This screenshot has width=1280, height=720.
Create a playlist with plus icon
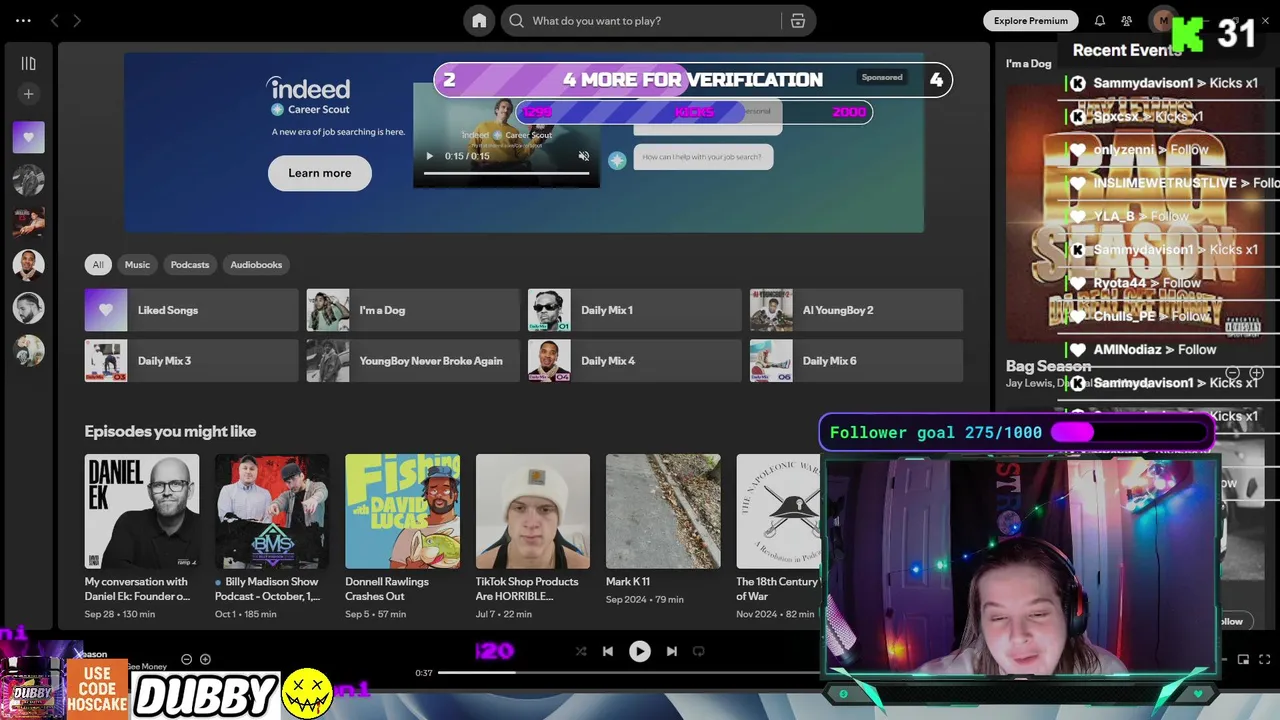[28, 94]
